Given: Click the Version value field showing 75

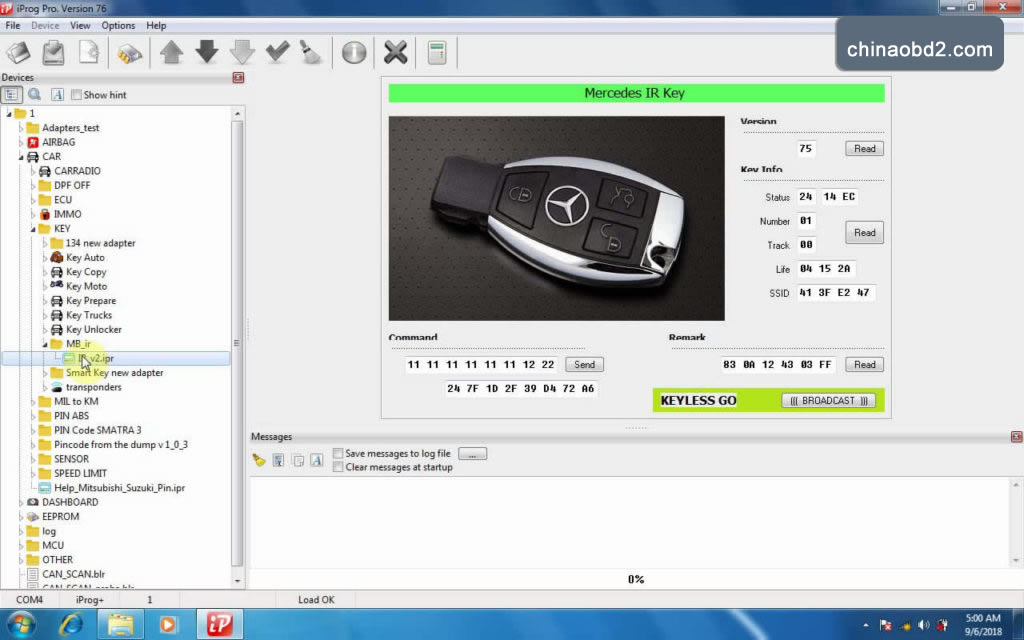Looking at the screenshot, I should click(806, 148).
